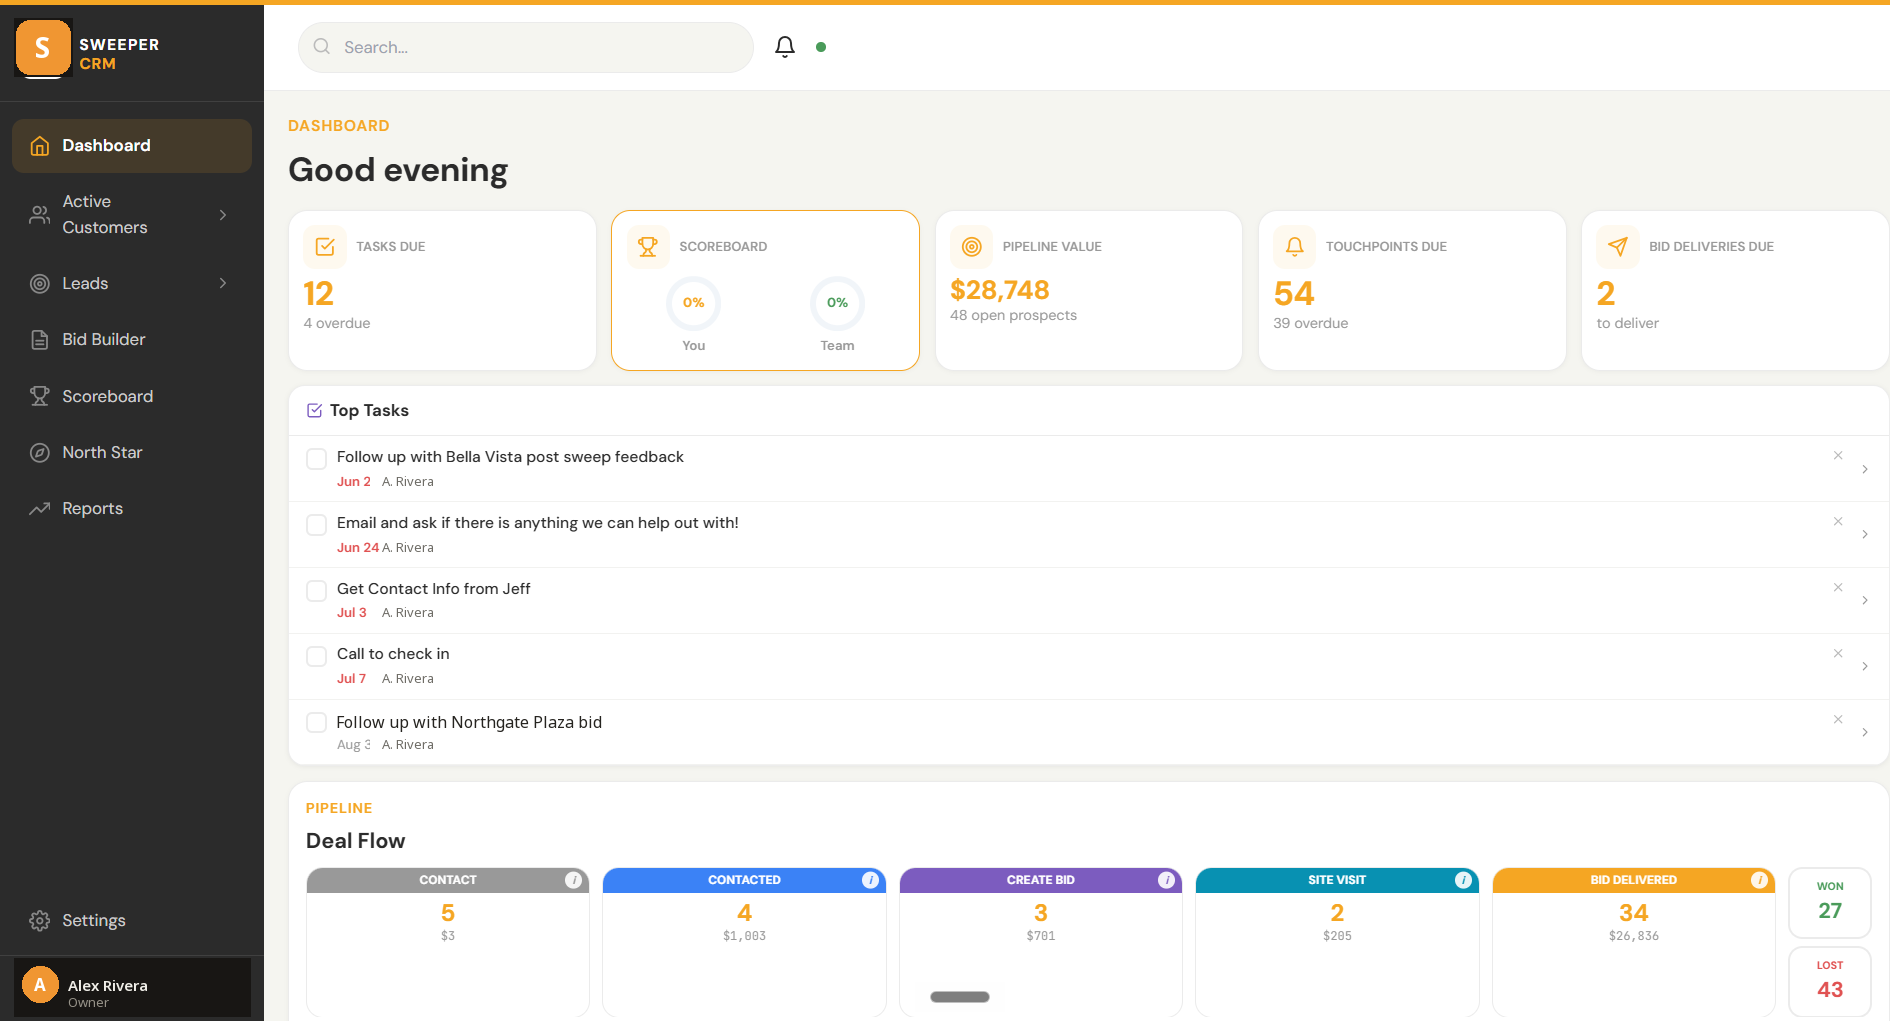Click the info icon on the Bid Delivered stage
The width and height of the screenshot is (1890, 1021).
click(1760, 880)
